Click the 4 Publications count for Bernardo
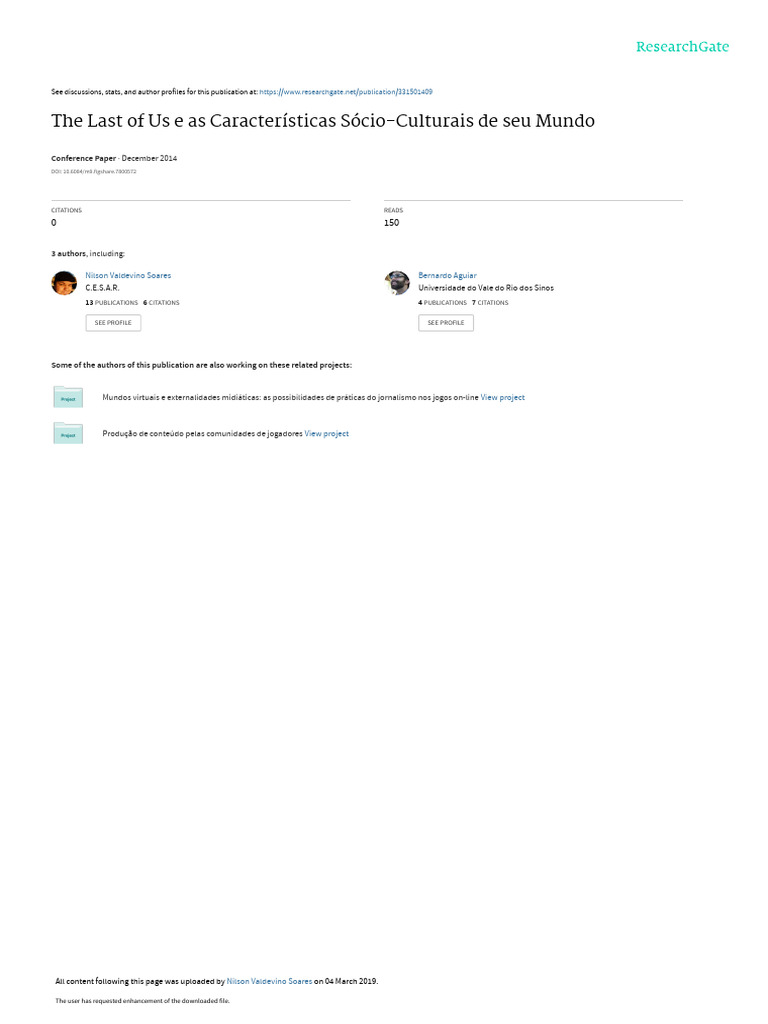This screenshot has height=1024, width=768. [442, 303]
